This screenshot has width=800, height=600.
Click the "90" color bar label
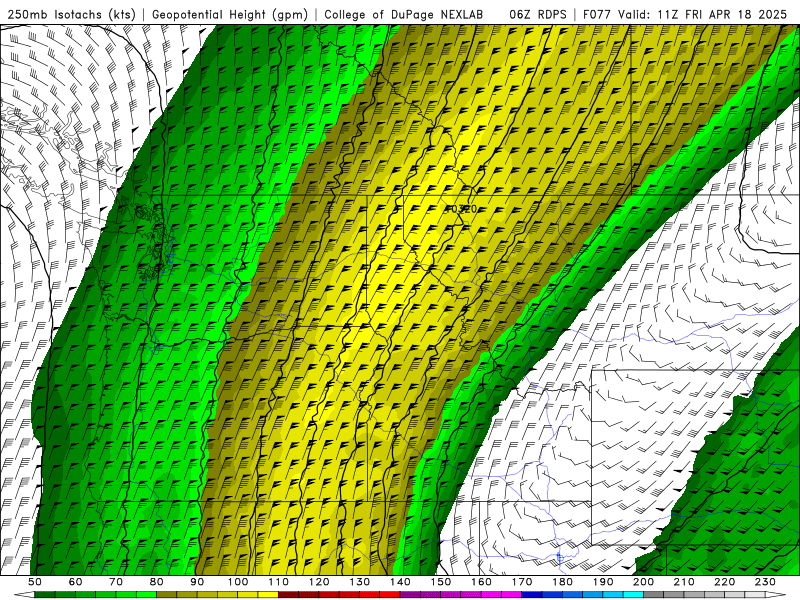coord(197,582)
